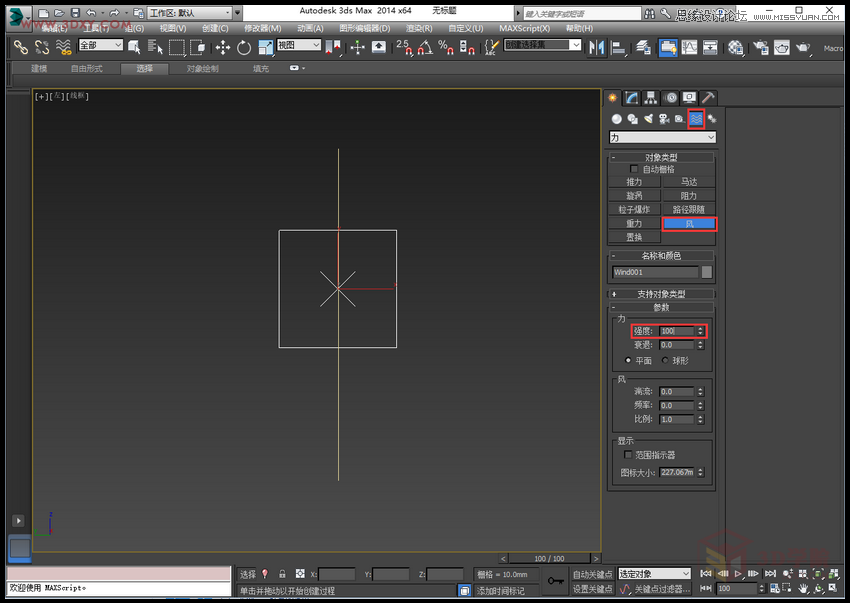
Task: Enable the 自动栅格 checkbox
Action: coord(634,170)
